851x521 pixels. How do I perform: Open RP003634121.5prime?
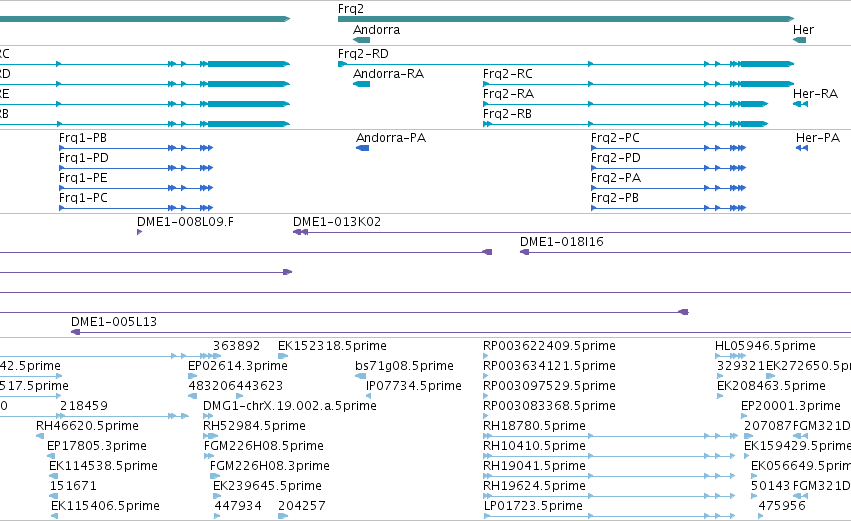(x=549, y=366)
